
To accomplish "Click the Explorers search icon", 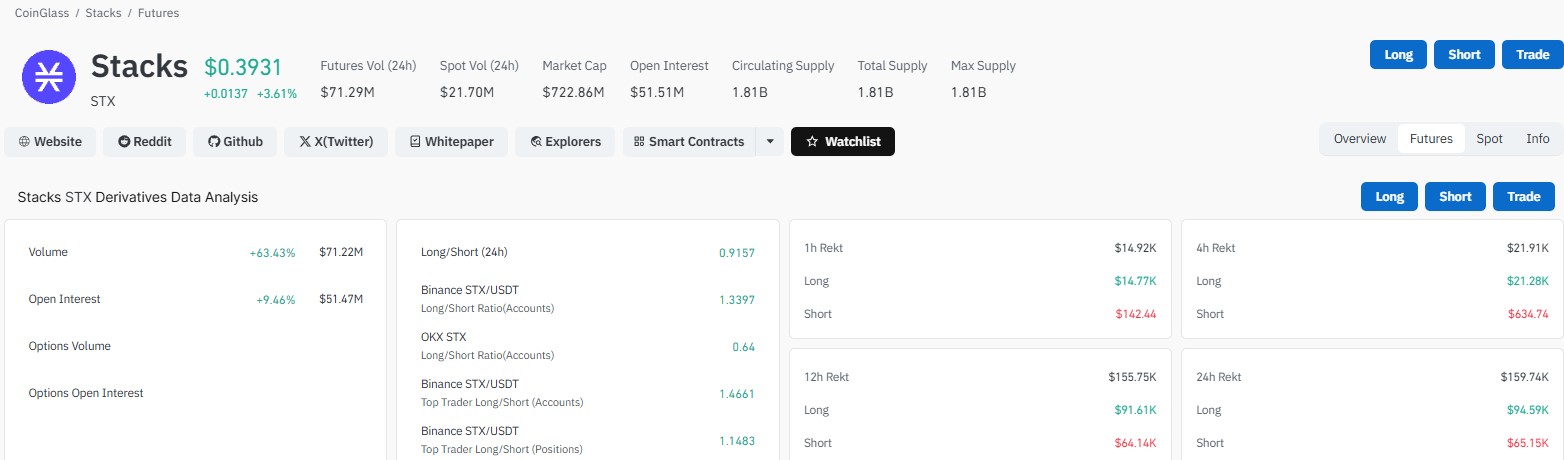I will [536, 142].
